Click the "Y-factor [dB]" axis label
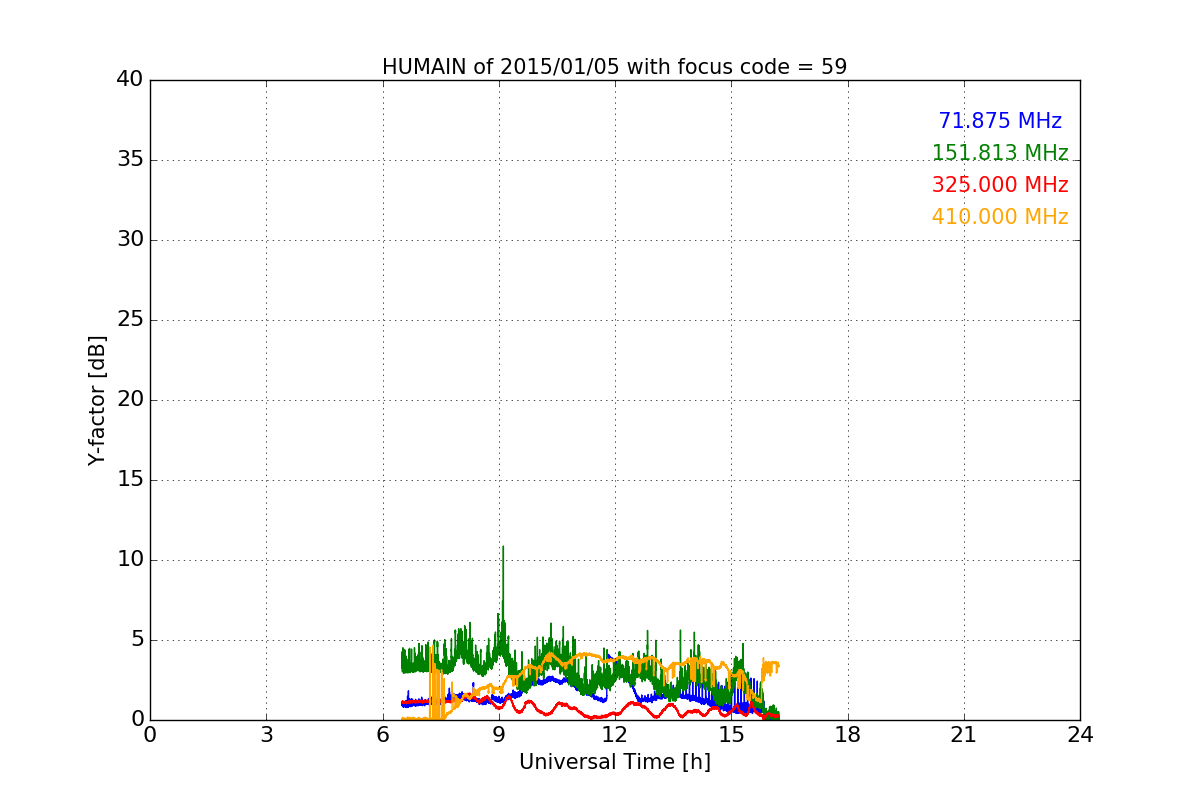1200x800 pixels. coord(97,400)
